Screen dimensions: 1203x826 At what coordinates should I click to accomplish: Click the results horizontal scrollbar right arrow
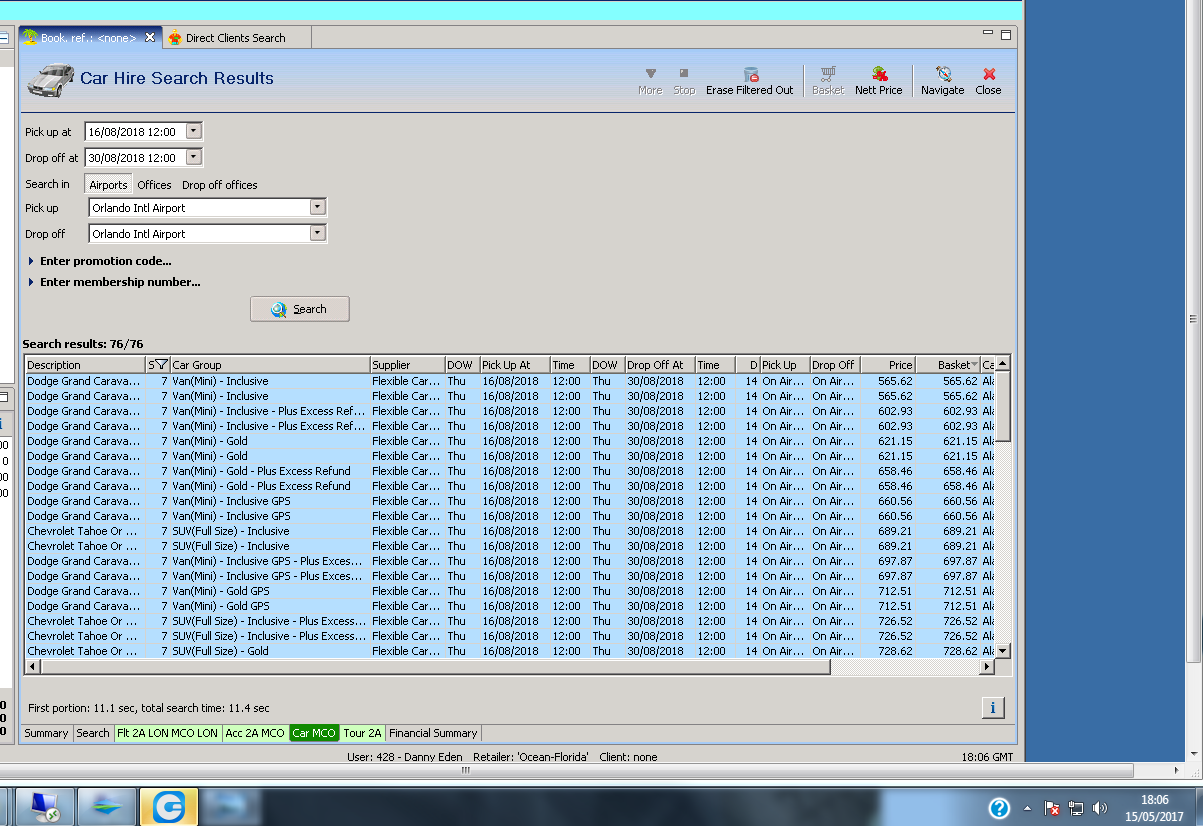(988, 666)
